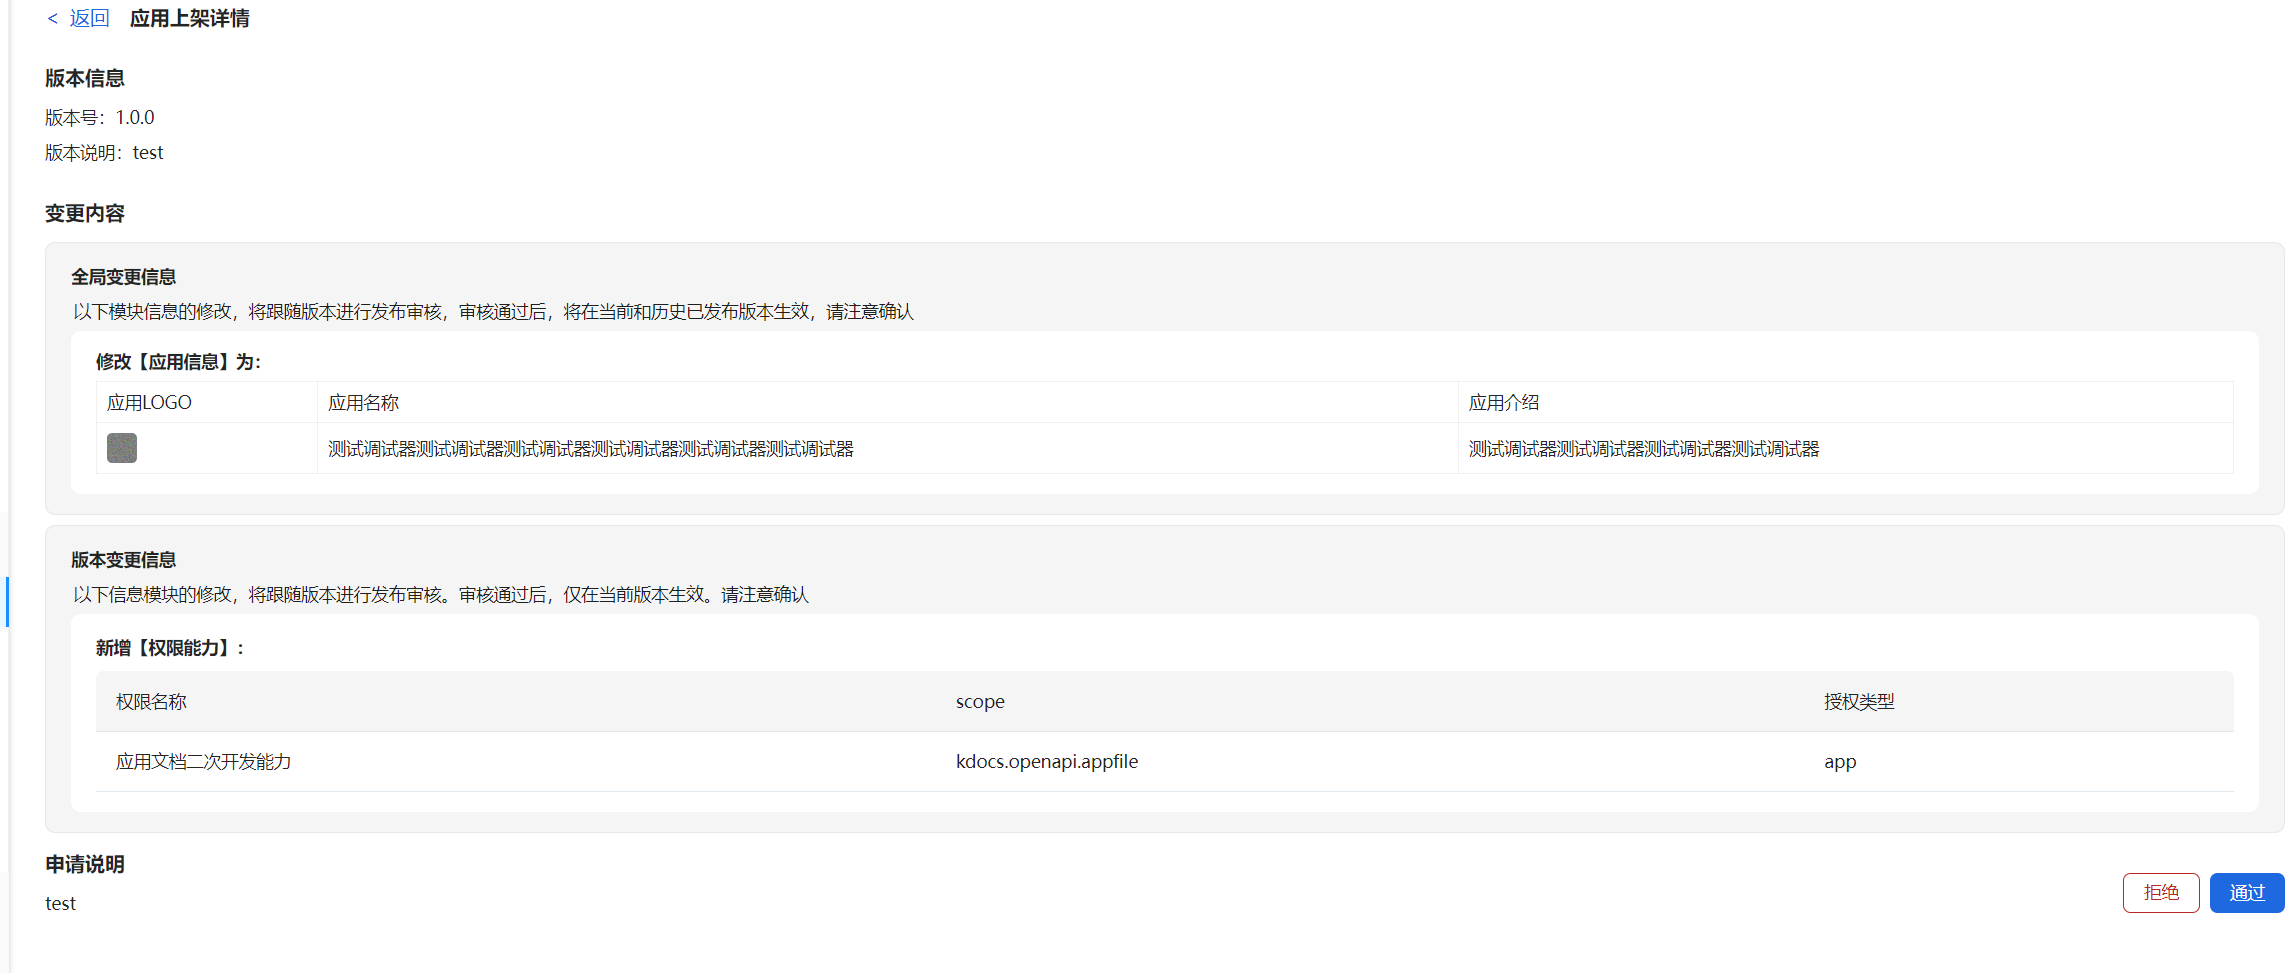Click the 应用介绍 column header

pos(1503,403)
